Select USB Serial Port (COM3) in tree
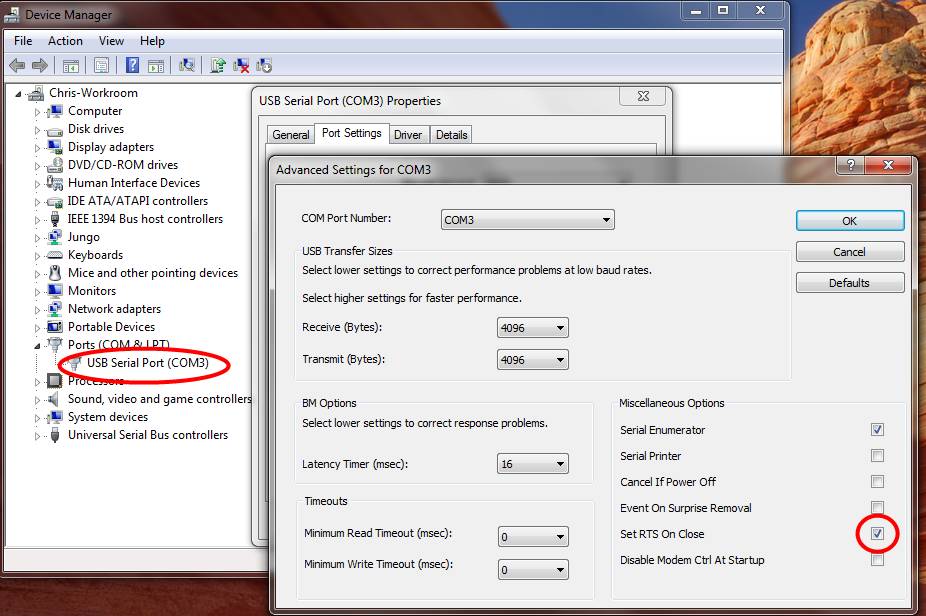The width and height of the screenshot is (926, 616). [147, 363]
